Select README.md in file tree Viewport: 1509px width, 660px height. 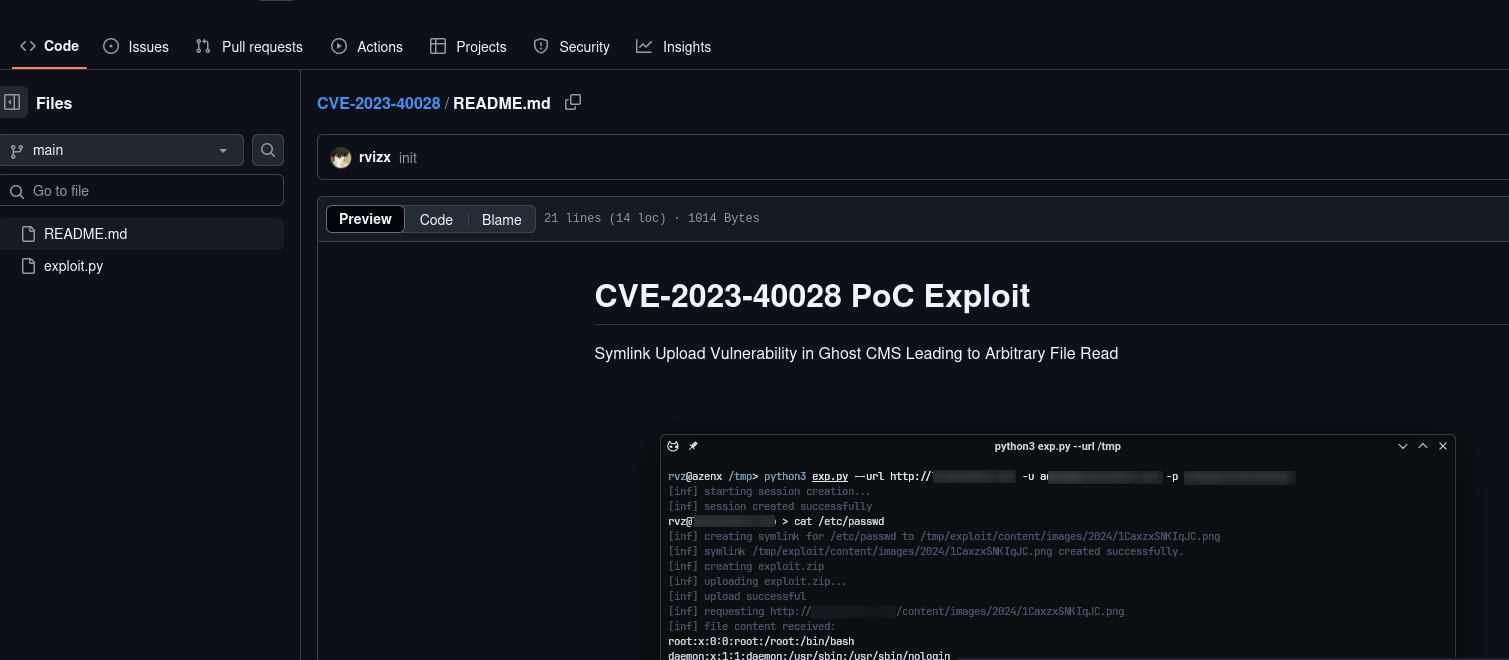(x=142, y=234)
